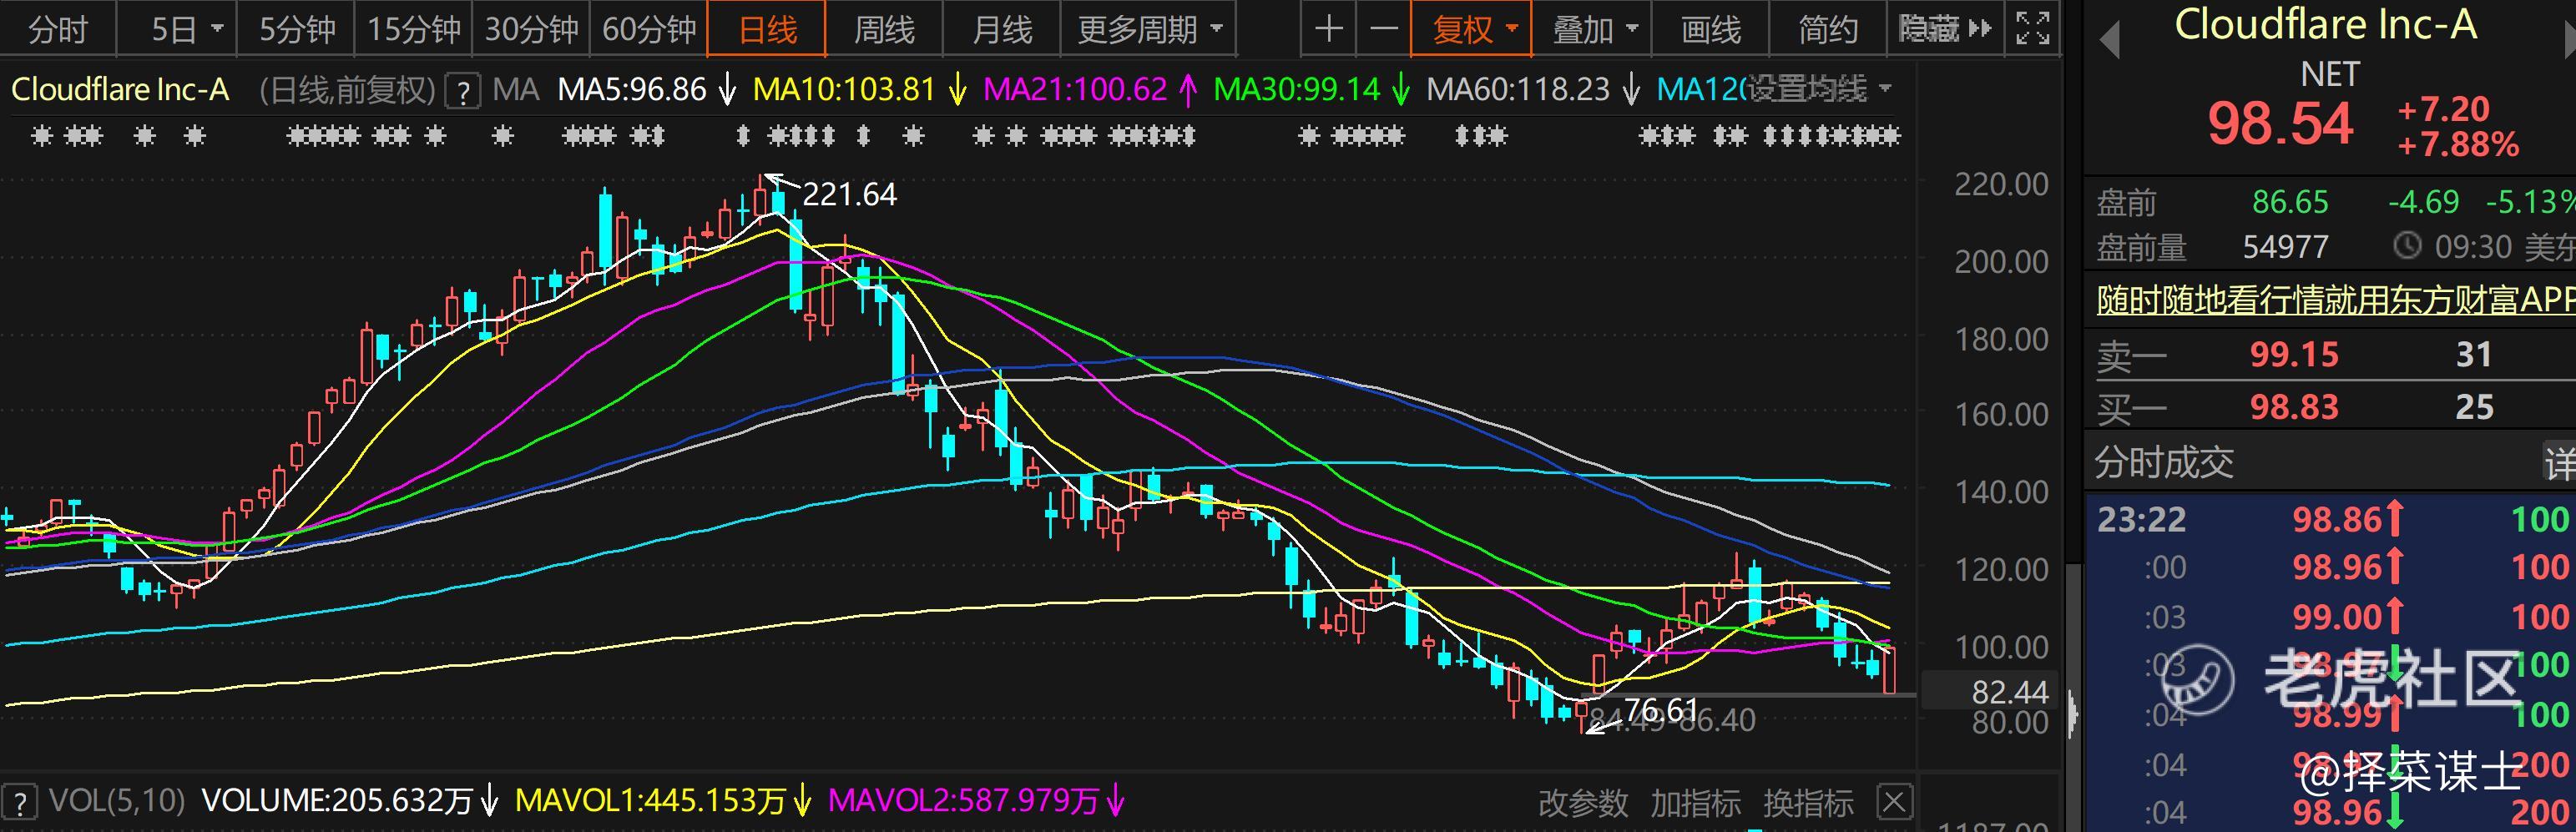Select the 60分钟 chart period
This screenshot has height=832, width=2576.
tap(649, 29)
